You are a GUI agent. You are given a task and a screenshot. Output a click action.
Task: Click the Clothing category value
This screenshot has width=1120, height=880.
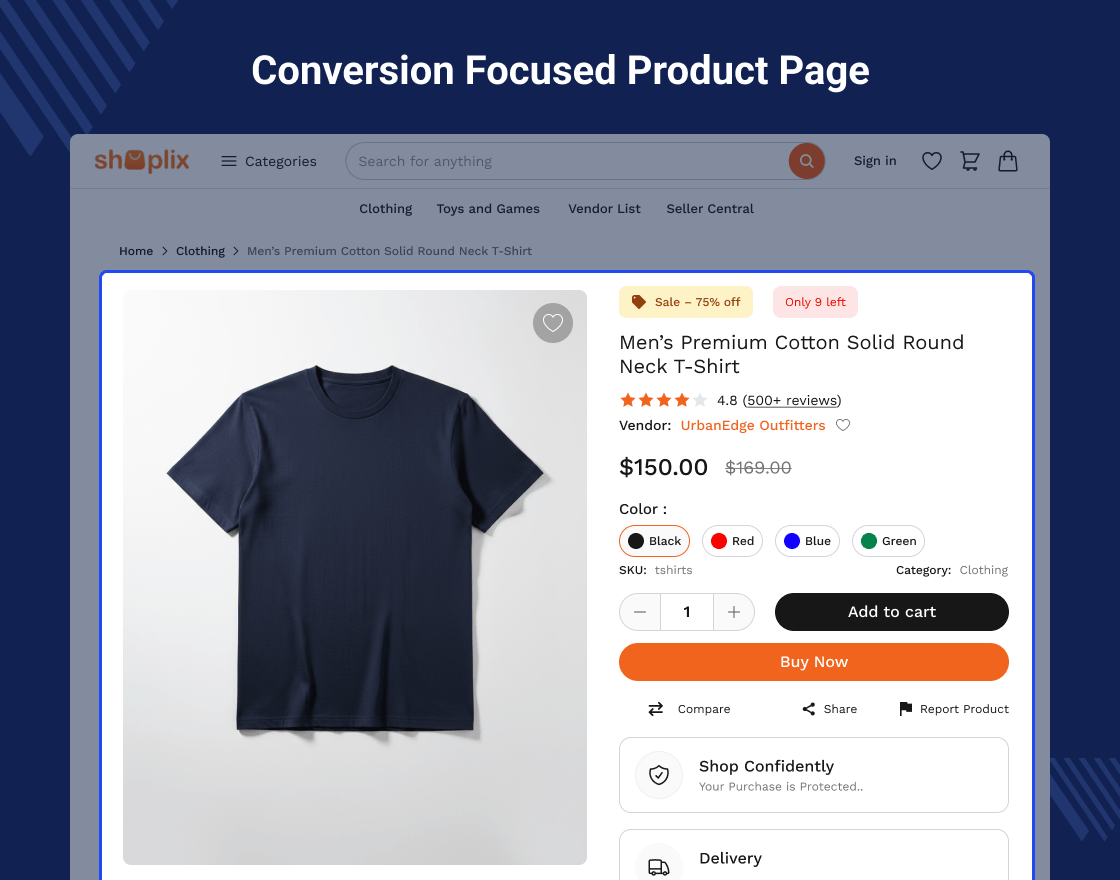(x=984, y=570)
